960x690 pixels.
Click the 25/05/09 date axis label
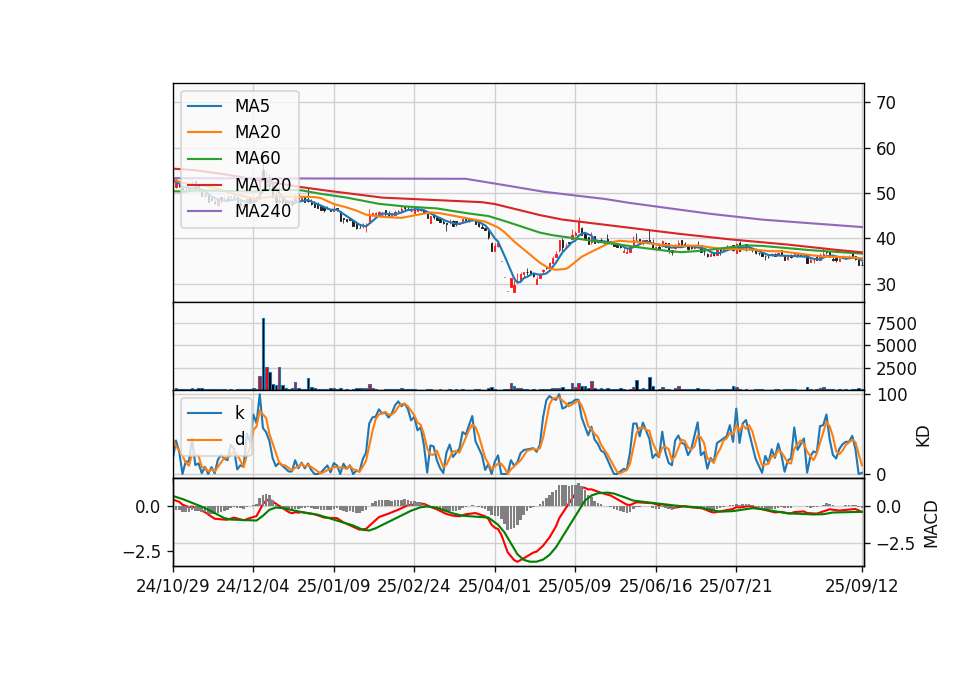click(575, 586)
